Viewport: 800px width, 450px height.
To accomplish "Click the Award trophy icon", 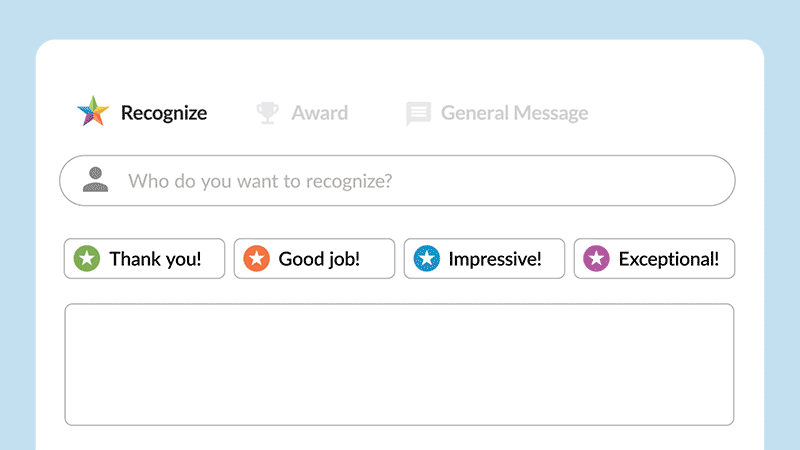I will coord(267,113).
